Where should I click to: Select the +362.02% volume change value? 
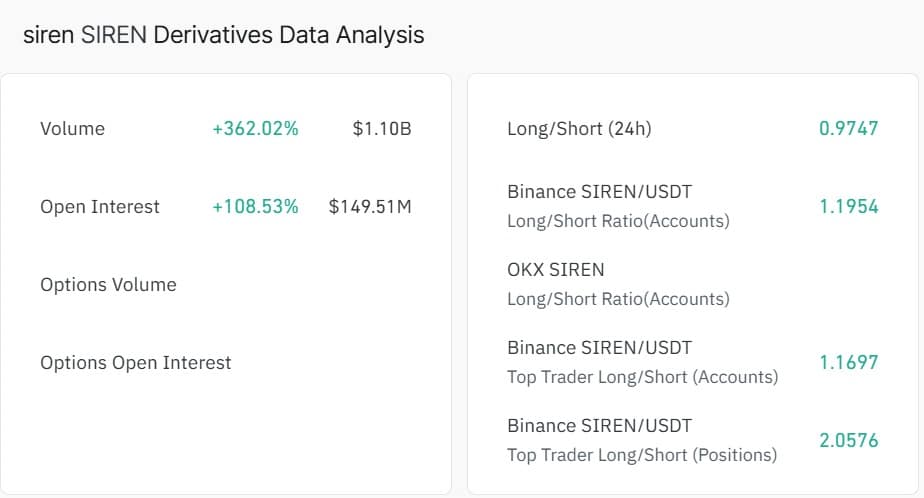point(255,129)
